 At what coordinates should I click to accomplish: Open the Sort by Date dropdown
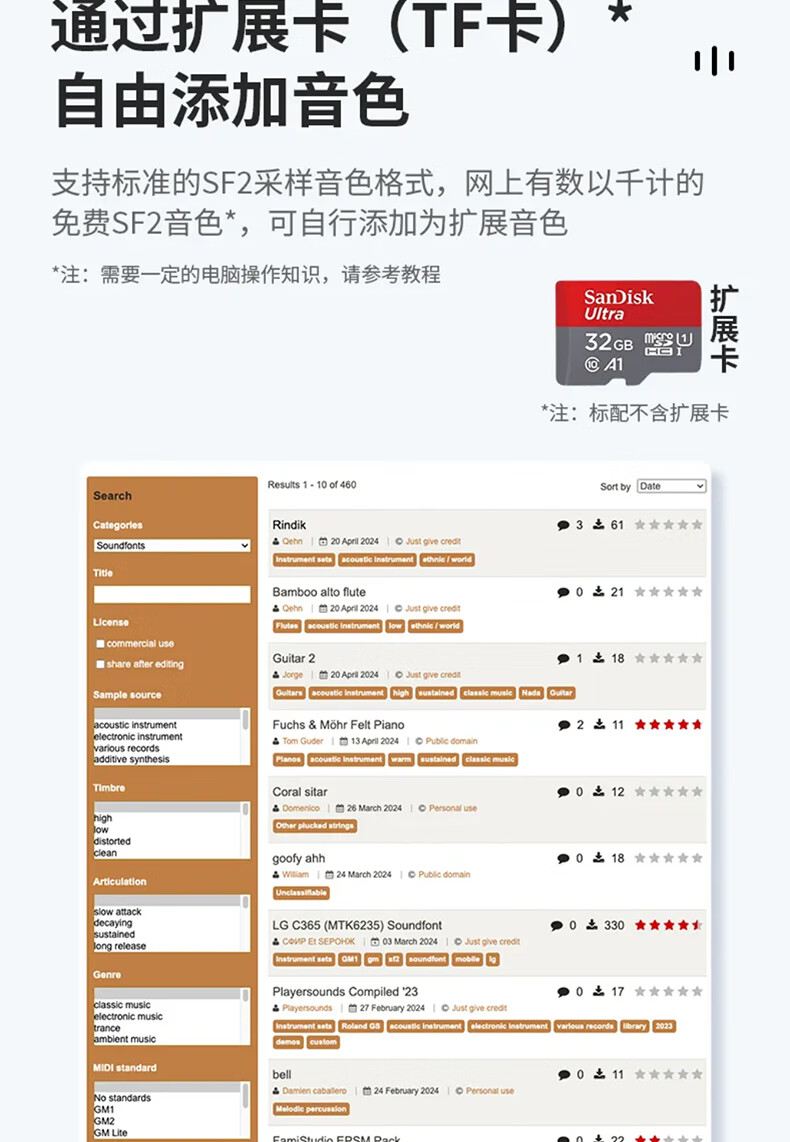coord(671,487)
